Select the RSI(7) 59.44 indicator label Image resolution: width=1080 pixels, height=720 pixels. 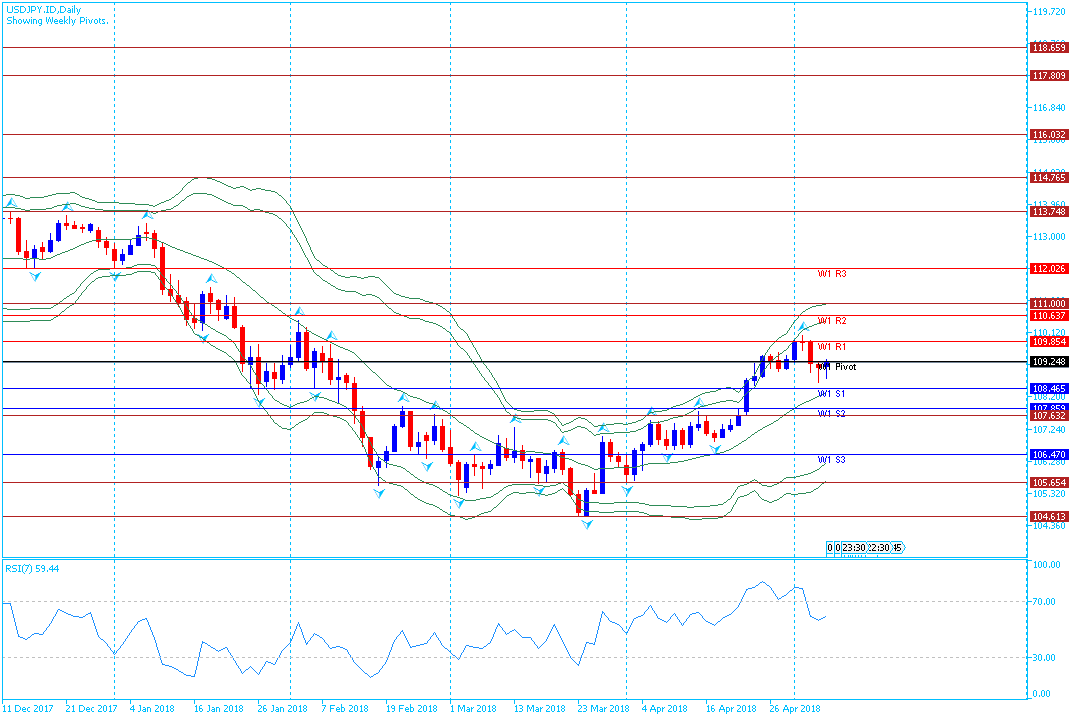[x=32, y=567]
